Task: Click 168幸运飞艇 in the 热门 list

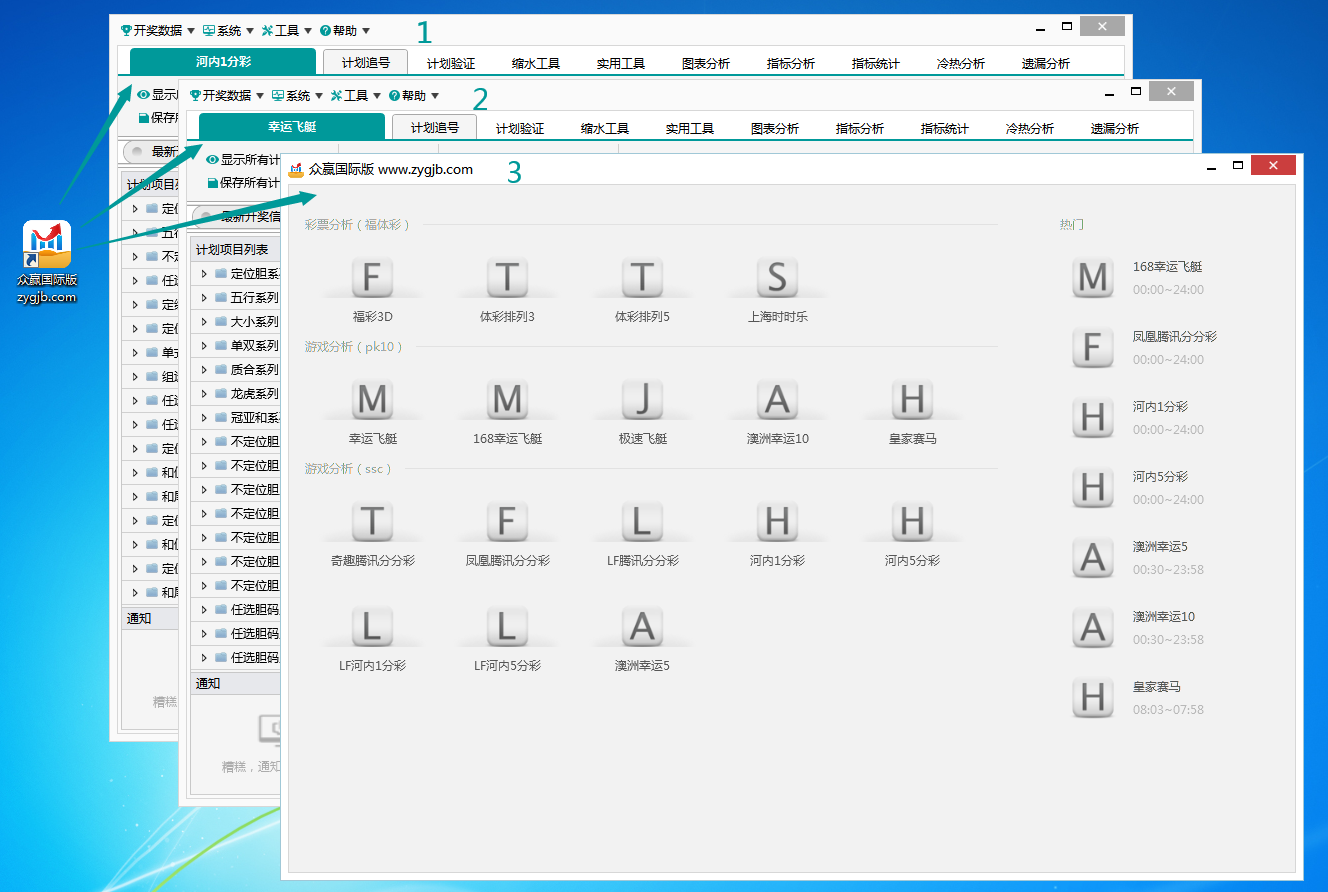Action: [x=1167, y=267]
